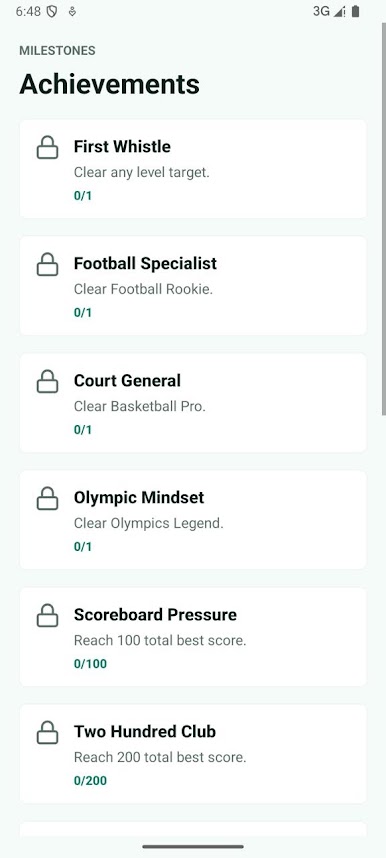Image resolution: width=386 pixels, height=858 pixels.
Task: Open the First Whistle achievement title
Action: point(122,147)
